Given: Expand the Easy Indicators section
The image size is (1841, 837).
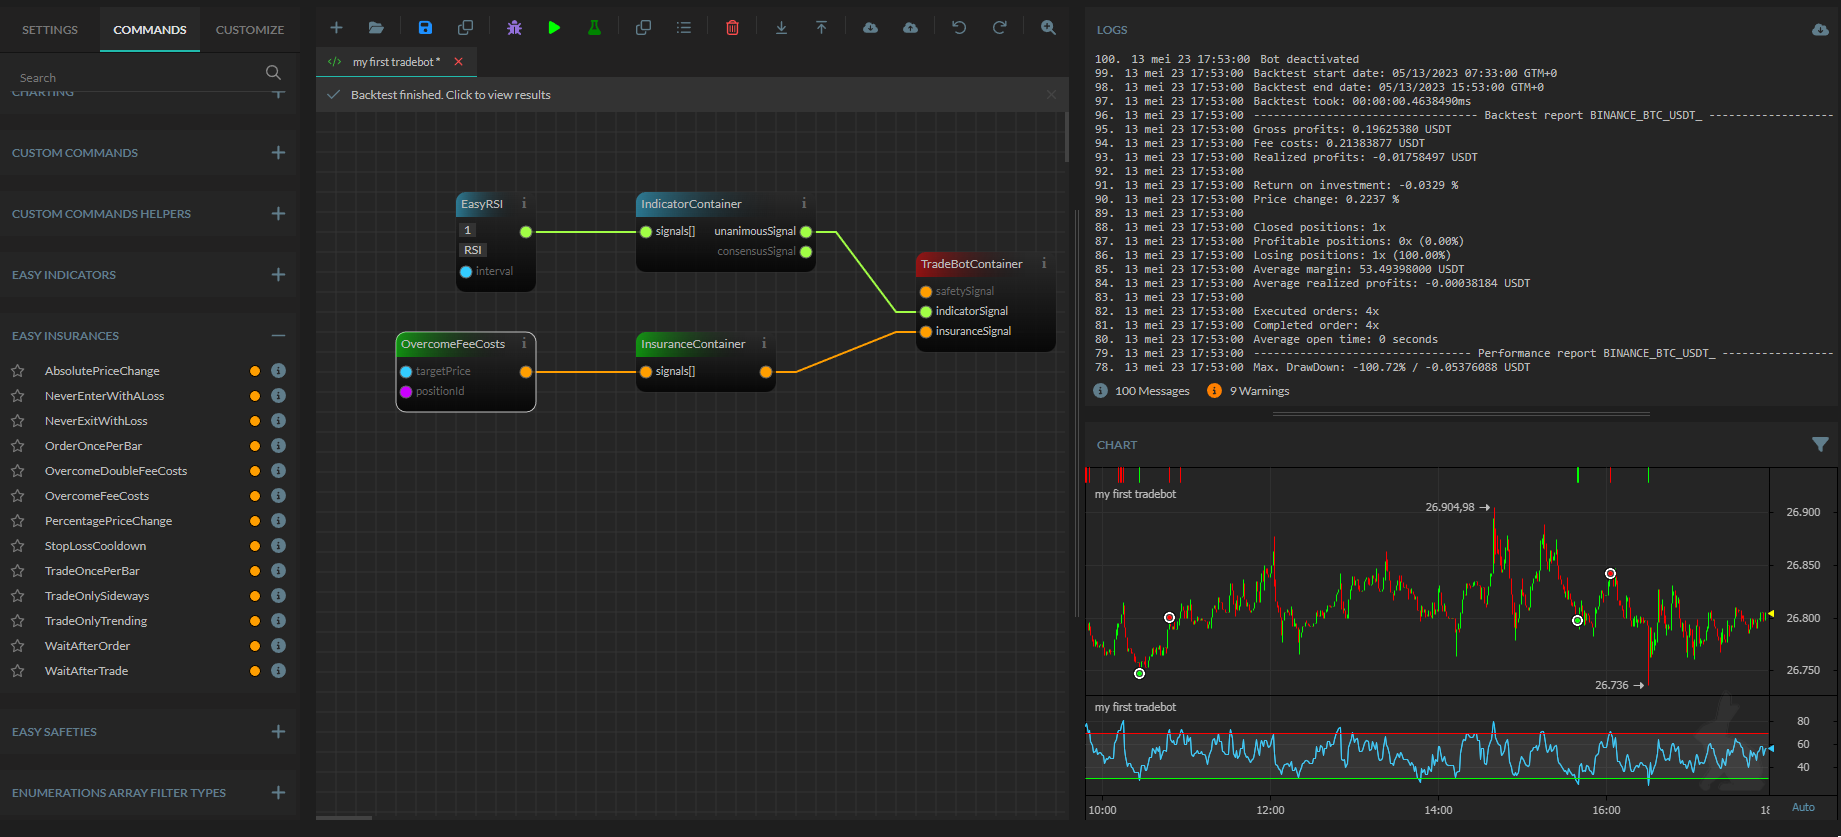Looking at the screenshot, I should pos(278,274).
